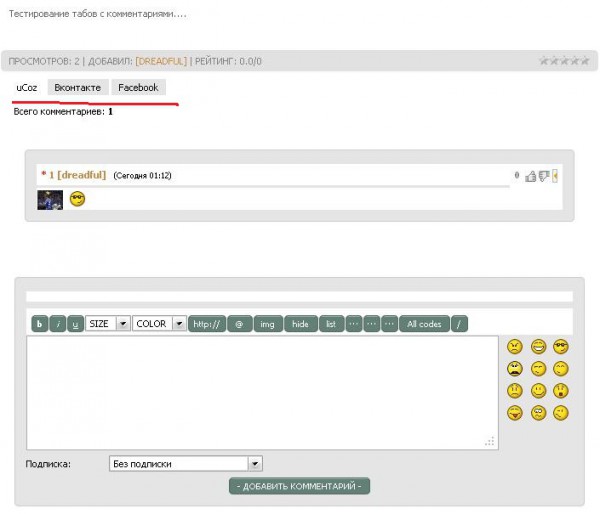Insert the crying open-mouth smiley
This screenshot has height=514, width=600.
pyautogui.click(x=515, y=369)
